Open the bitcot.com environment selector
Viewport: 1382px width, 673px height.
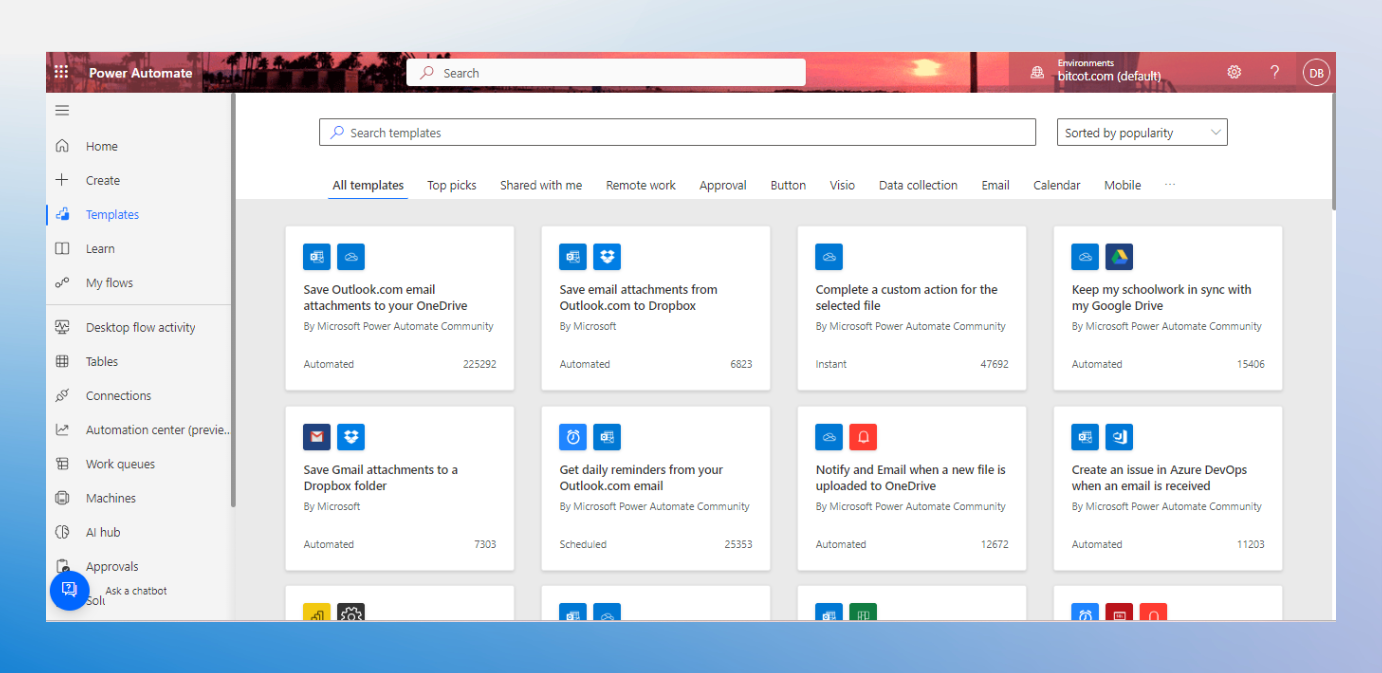coord(1109,76)
